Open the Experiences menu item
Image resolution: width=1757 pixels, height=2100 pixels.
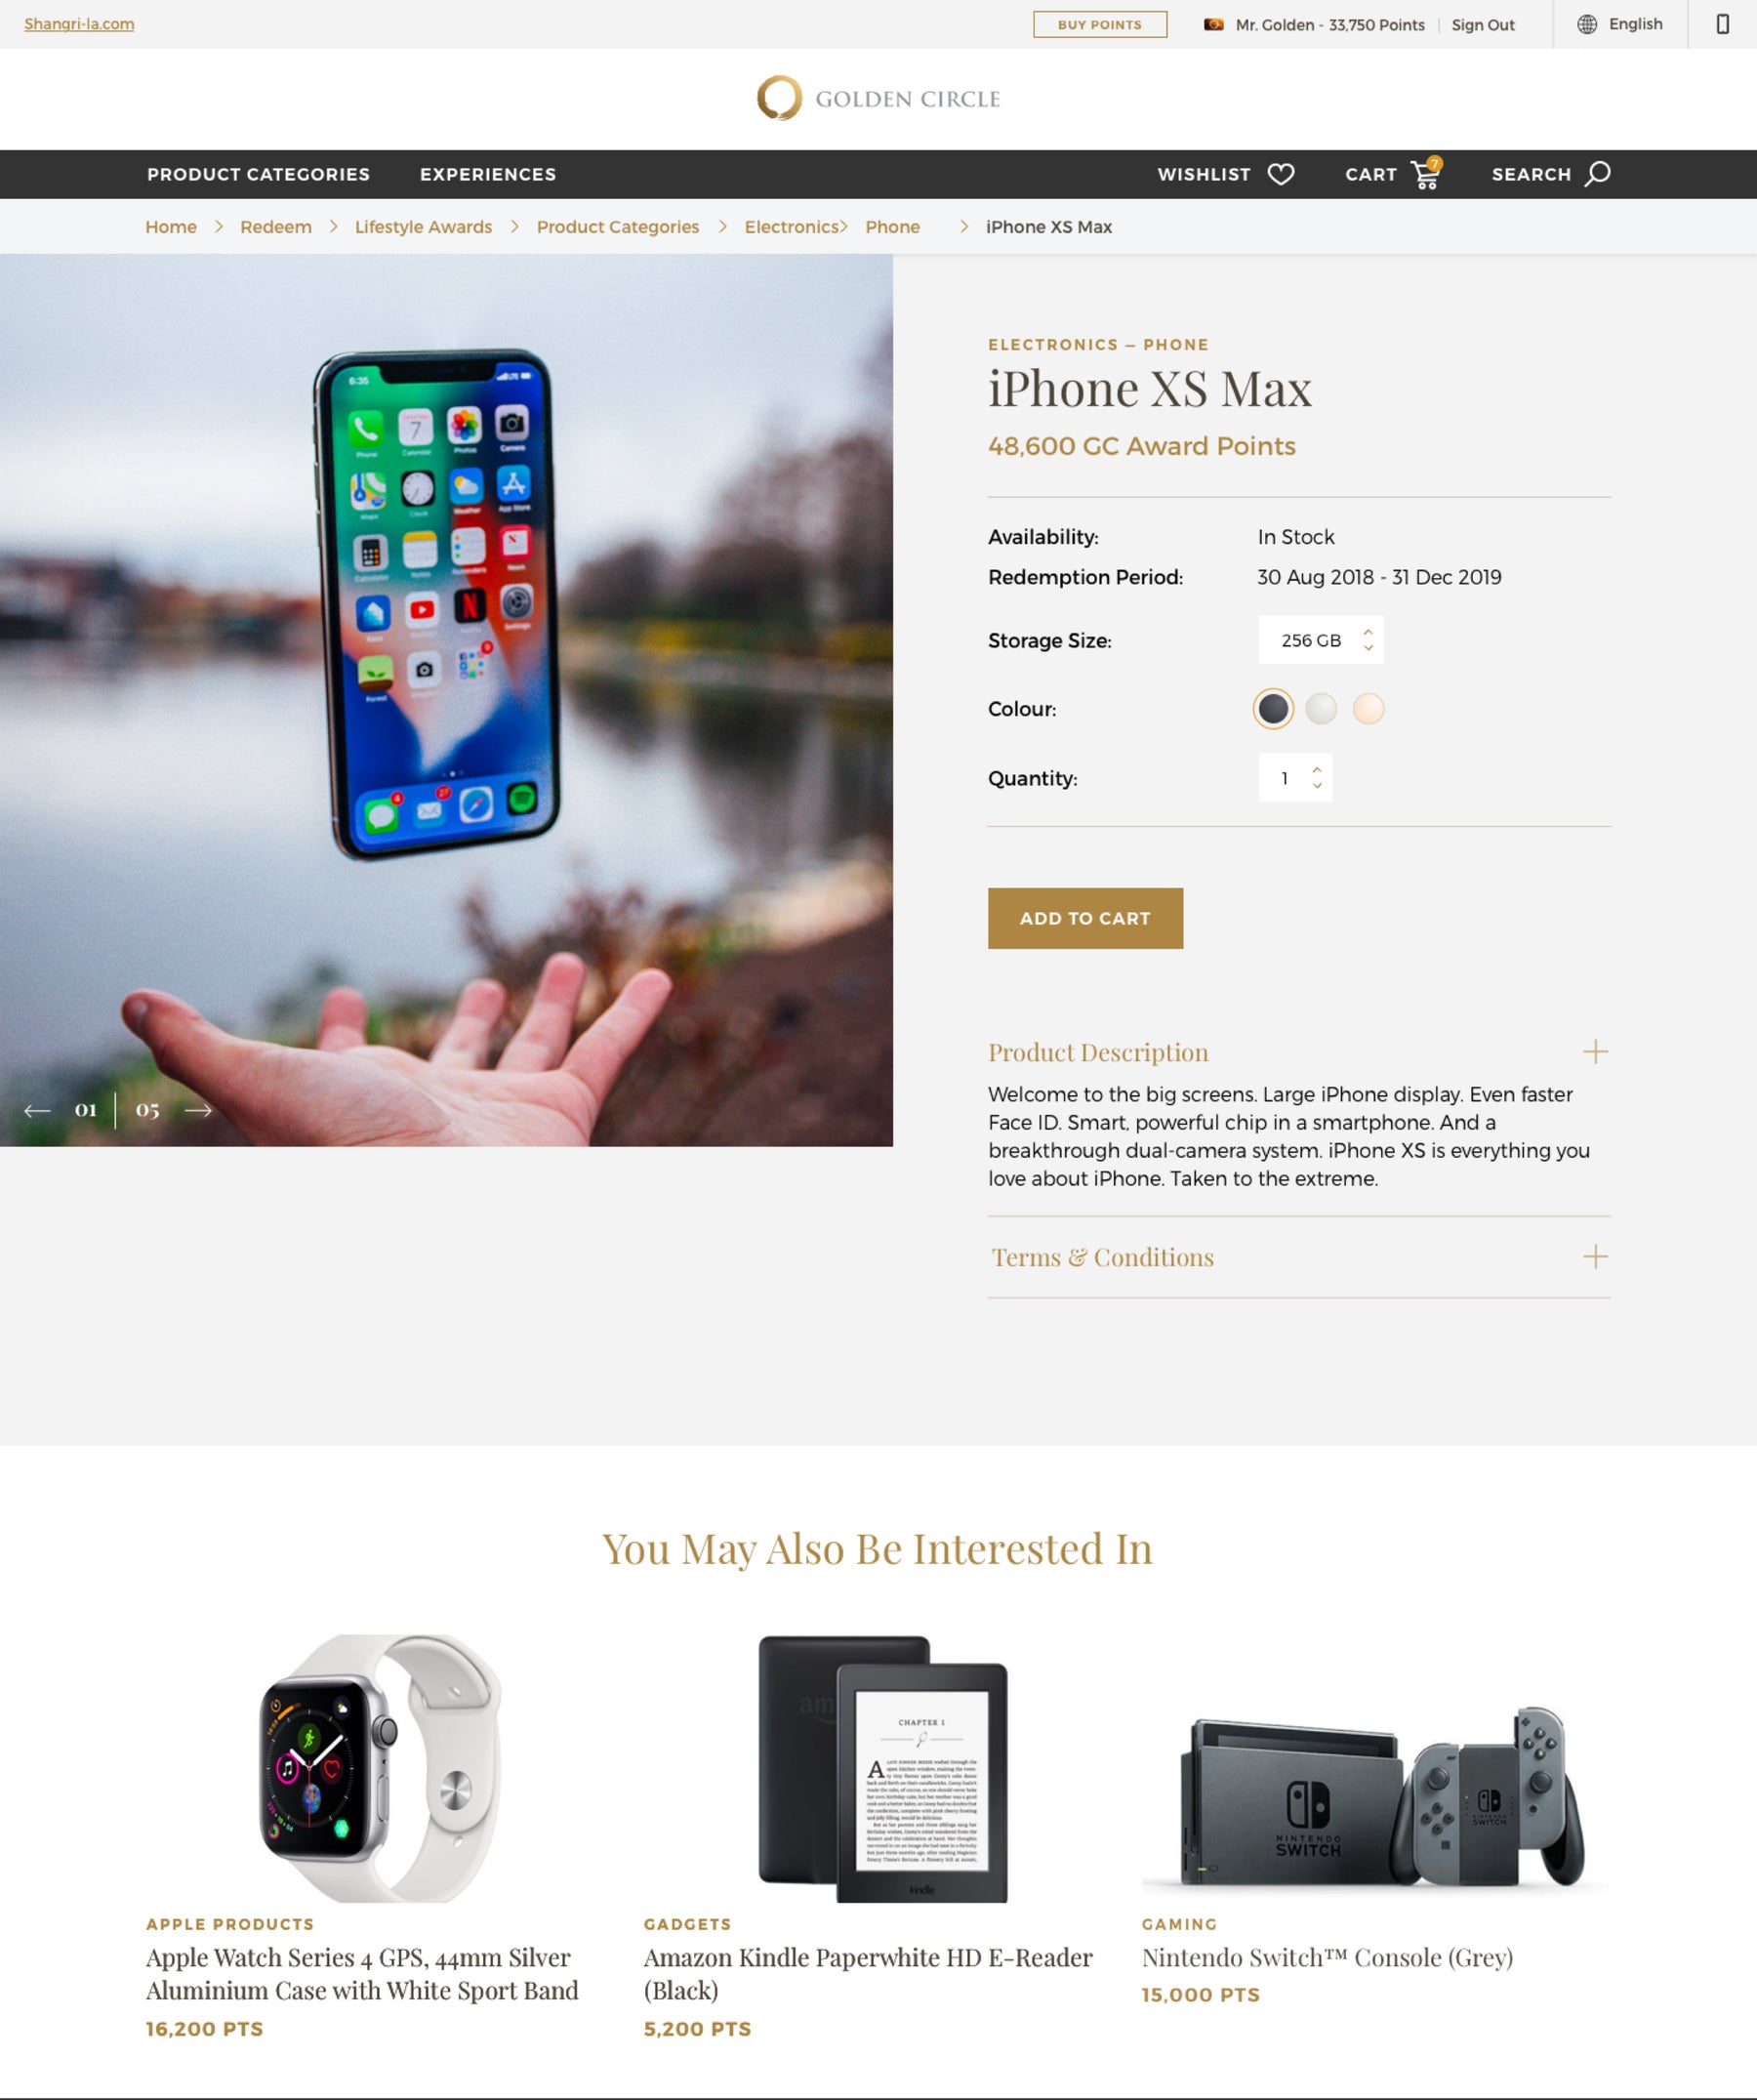[488, 174]
